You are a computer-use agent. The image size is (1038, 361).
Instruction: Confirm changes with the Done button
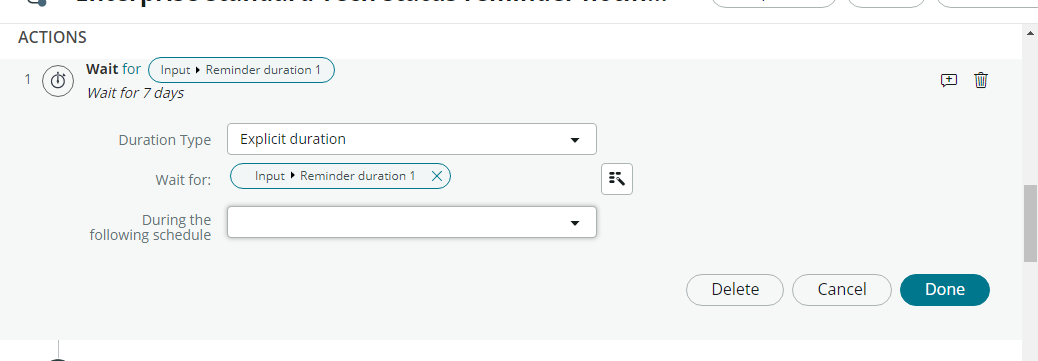(x=945, y=289)
